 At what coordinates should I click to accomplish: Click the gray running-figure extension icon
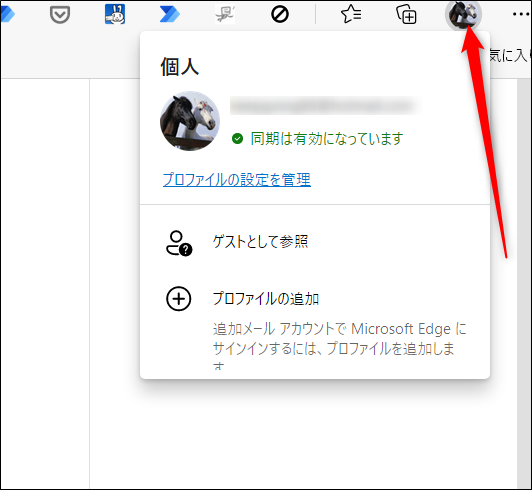(225, 15)
